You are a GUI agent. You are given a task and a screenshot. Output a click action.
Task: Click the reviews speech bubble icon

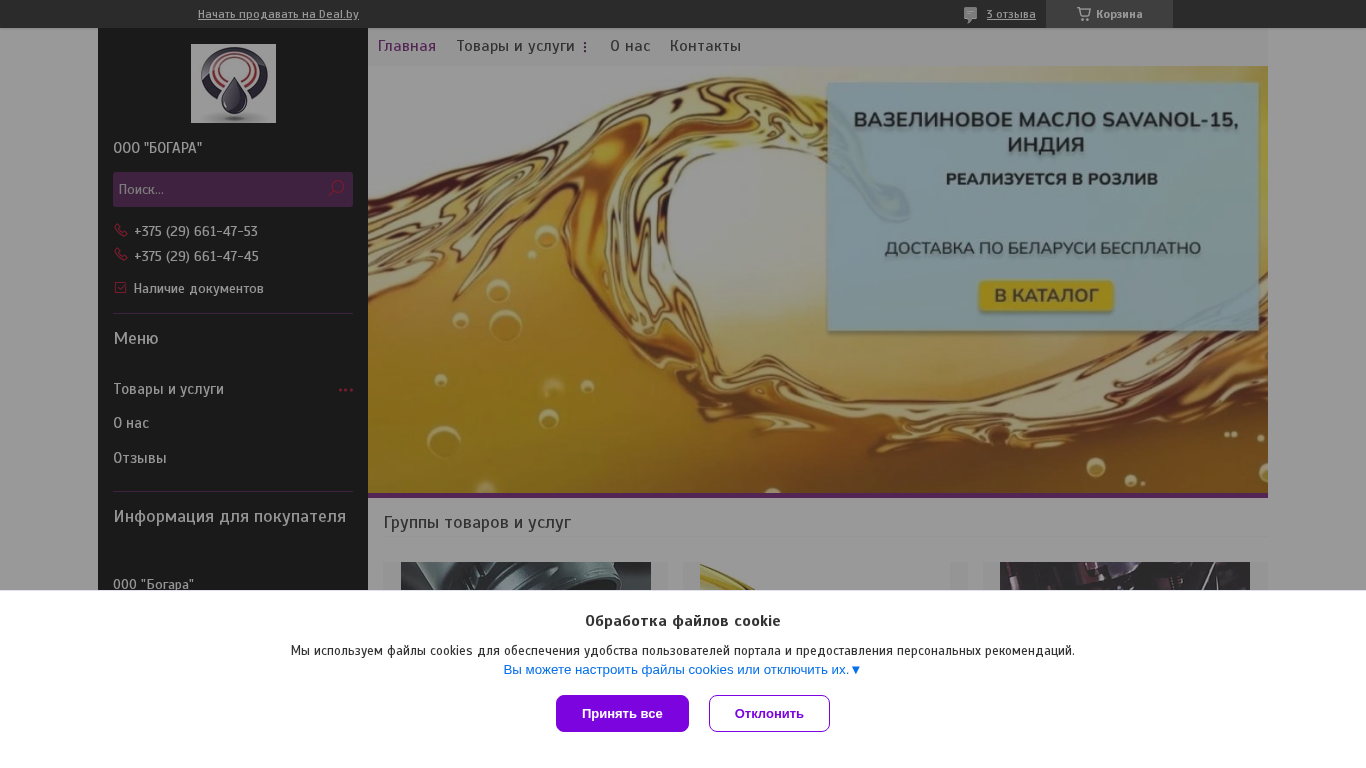point(970,14)
